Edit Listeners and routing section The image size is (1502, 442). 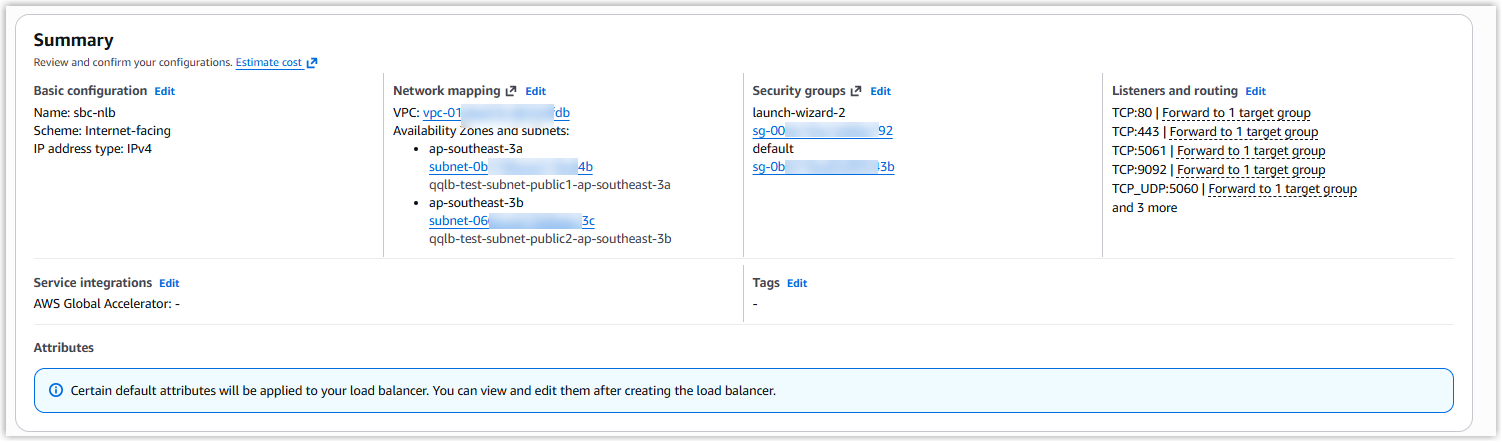coord(1256,91)
